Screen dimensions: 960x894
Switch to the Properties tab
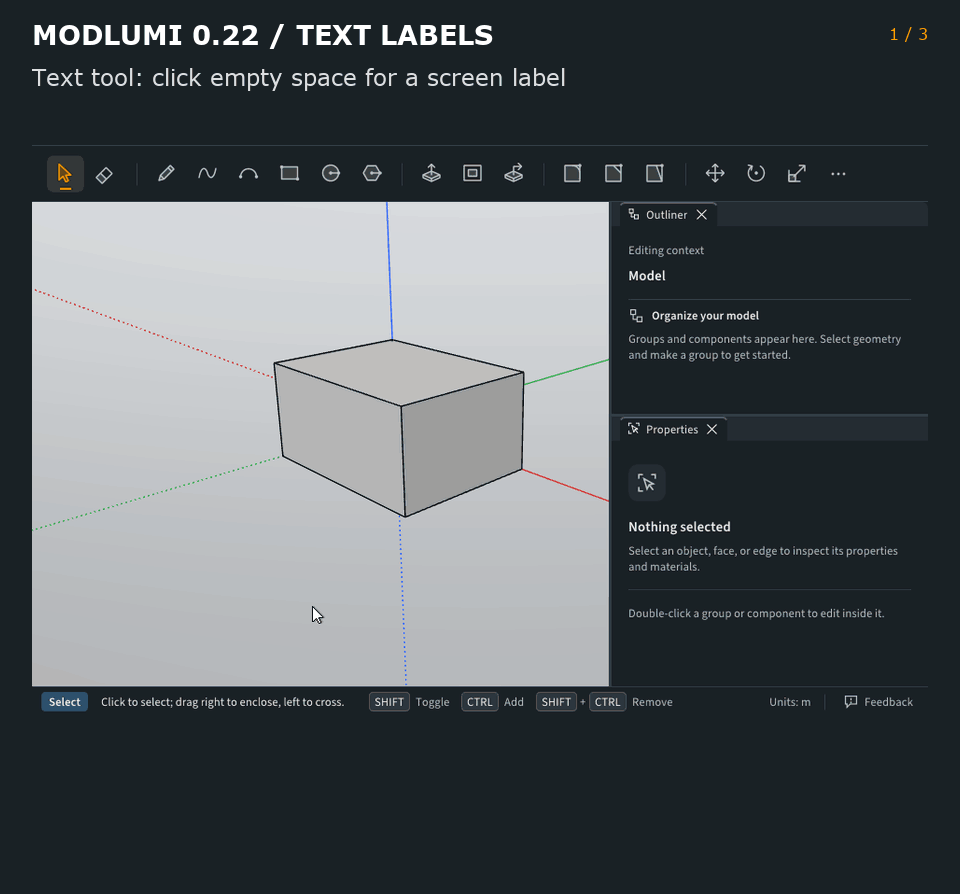pyautogui.click(x=672, y=430)
